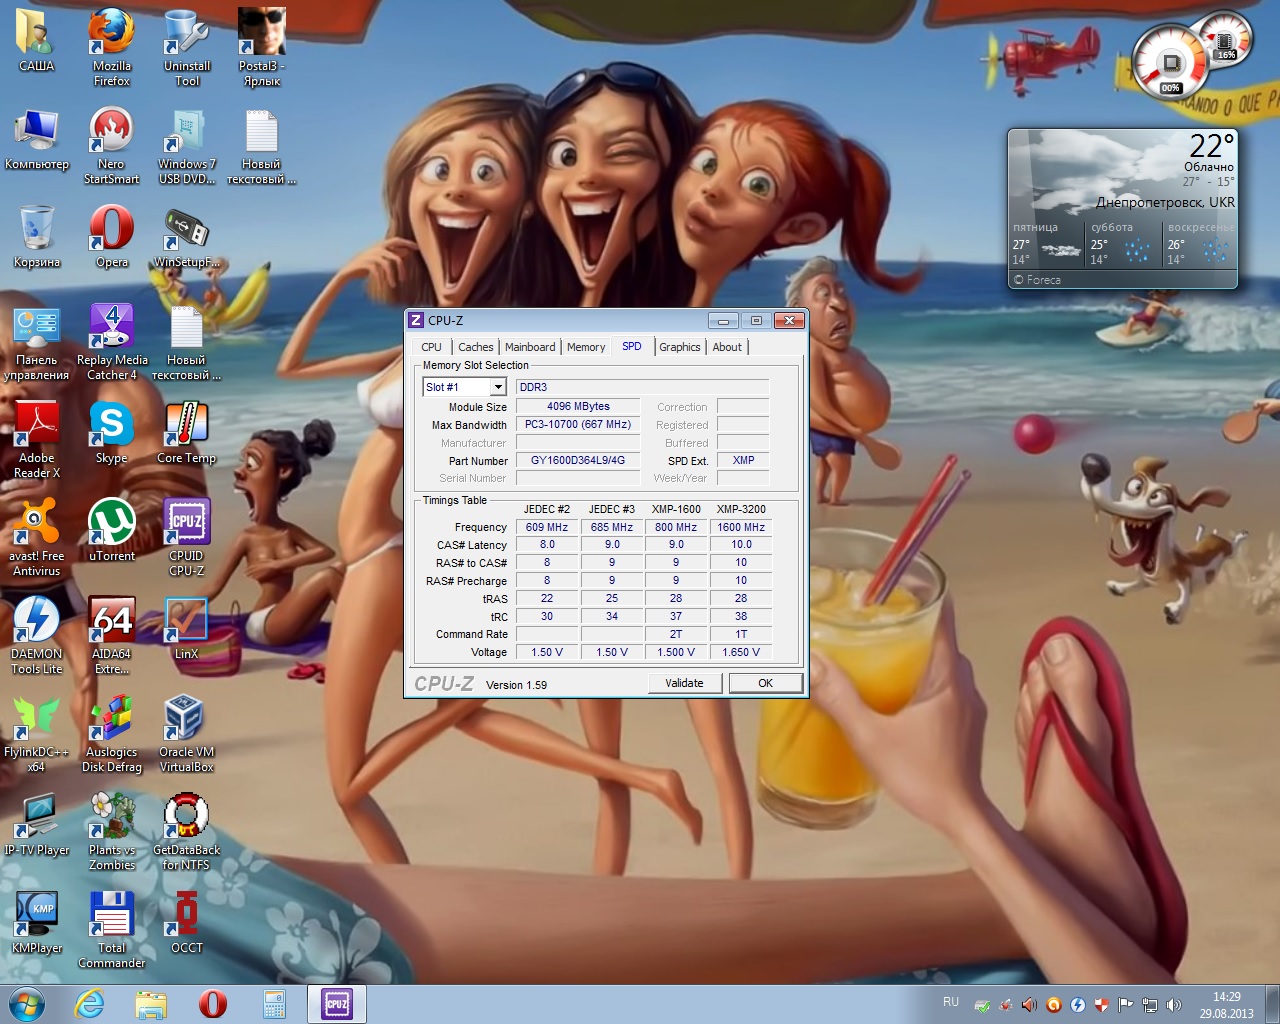This screenshot has width=1280, height=1024.
Task: Select the Uninstall Tool desktop icon
Action: coord(187,46)
